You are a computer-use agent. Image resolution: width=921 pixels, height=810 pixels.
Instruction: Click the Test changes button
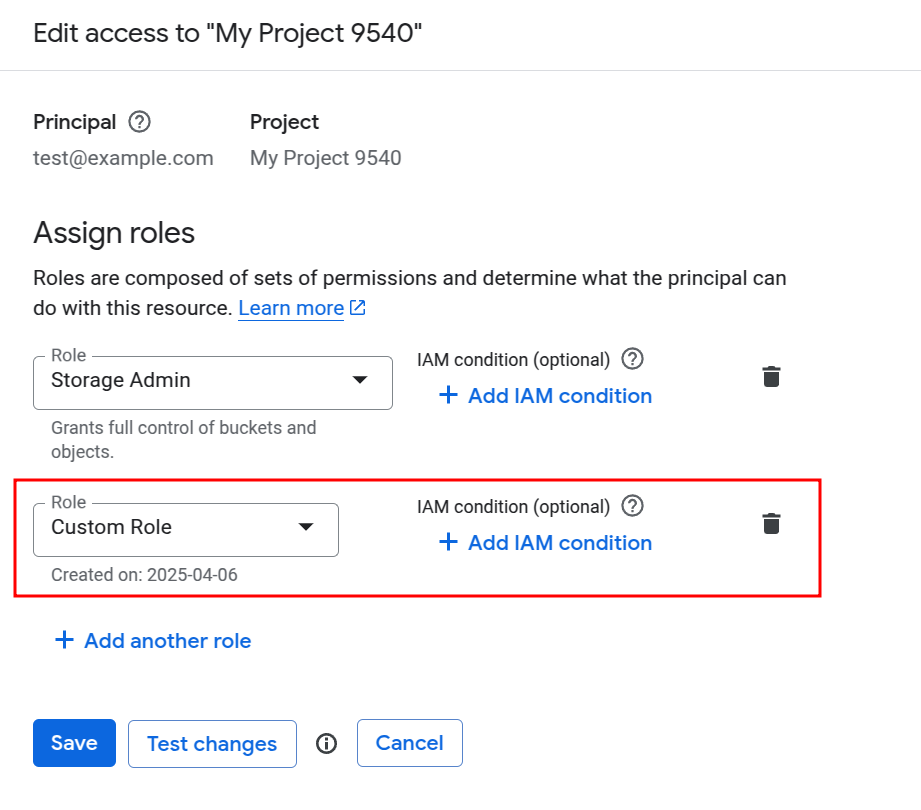pyautogui.click(x=212, y=743)
